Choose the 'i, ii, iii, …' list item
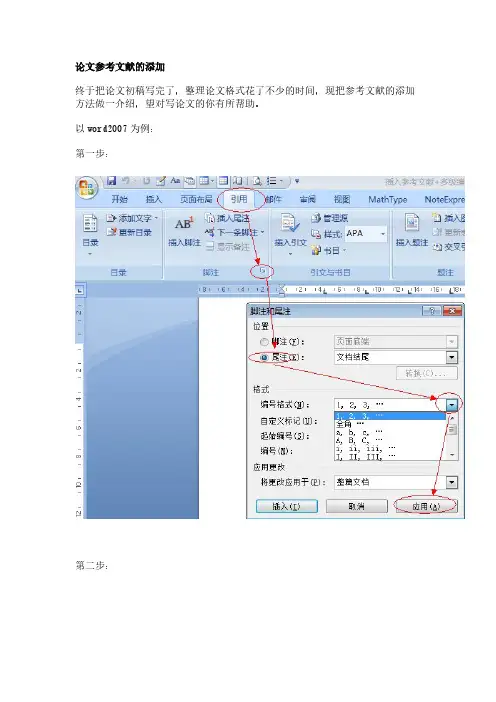496x702 pixels. coord(390,449)
